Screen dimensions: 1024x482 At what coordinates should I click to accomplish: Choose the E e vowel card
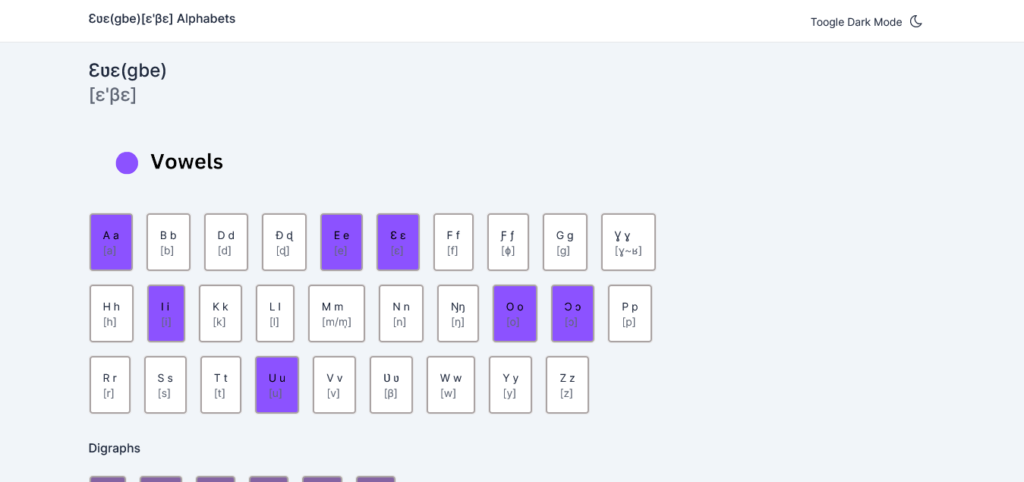click(x=341, y=242)
